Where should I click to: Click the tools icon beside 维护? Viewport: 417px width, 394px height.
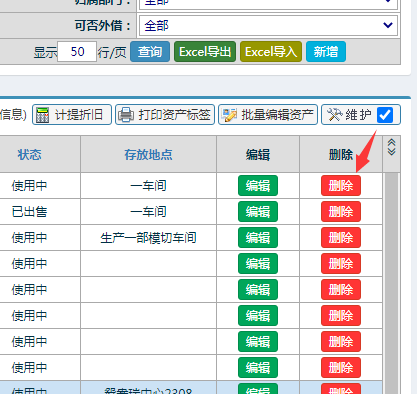point(334,115)
